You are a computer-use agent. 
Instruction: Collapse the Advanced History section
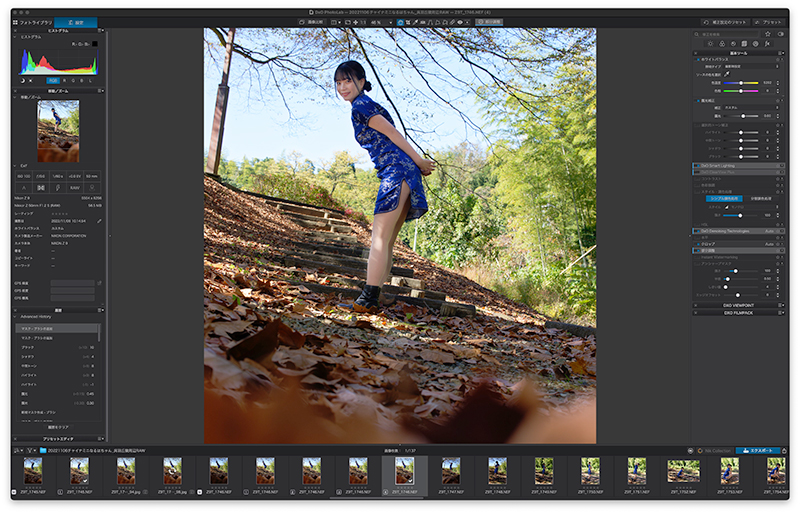click(15, 316)
